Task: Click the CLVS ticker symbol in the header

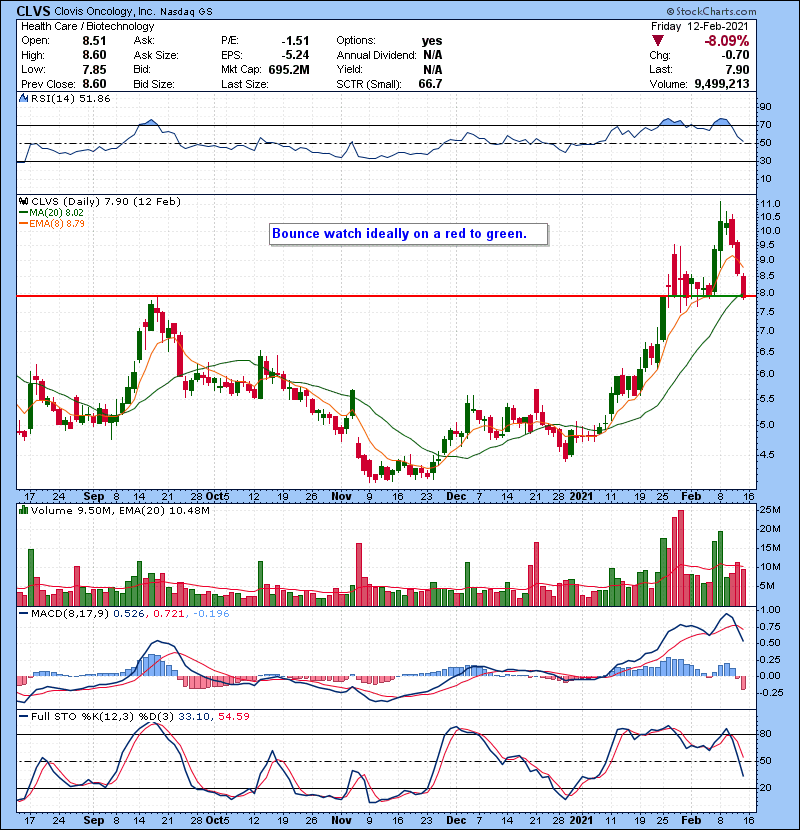Action: click(x=33, y=11)
